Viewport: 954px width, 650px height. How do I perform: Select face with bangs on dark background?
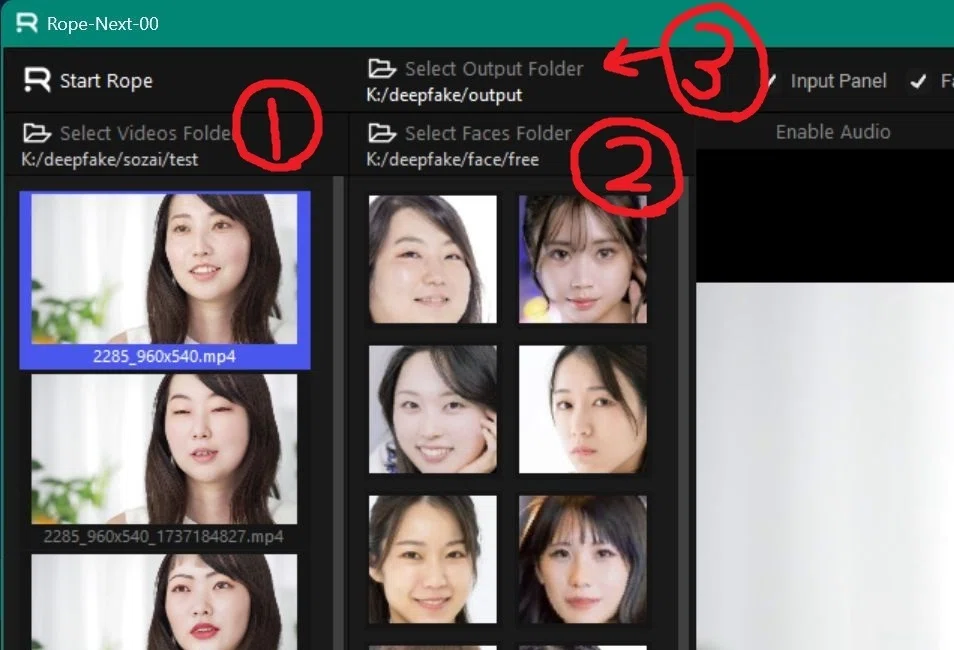pyautogui.click(x=583, y=559)
